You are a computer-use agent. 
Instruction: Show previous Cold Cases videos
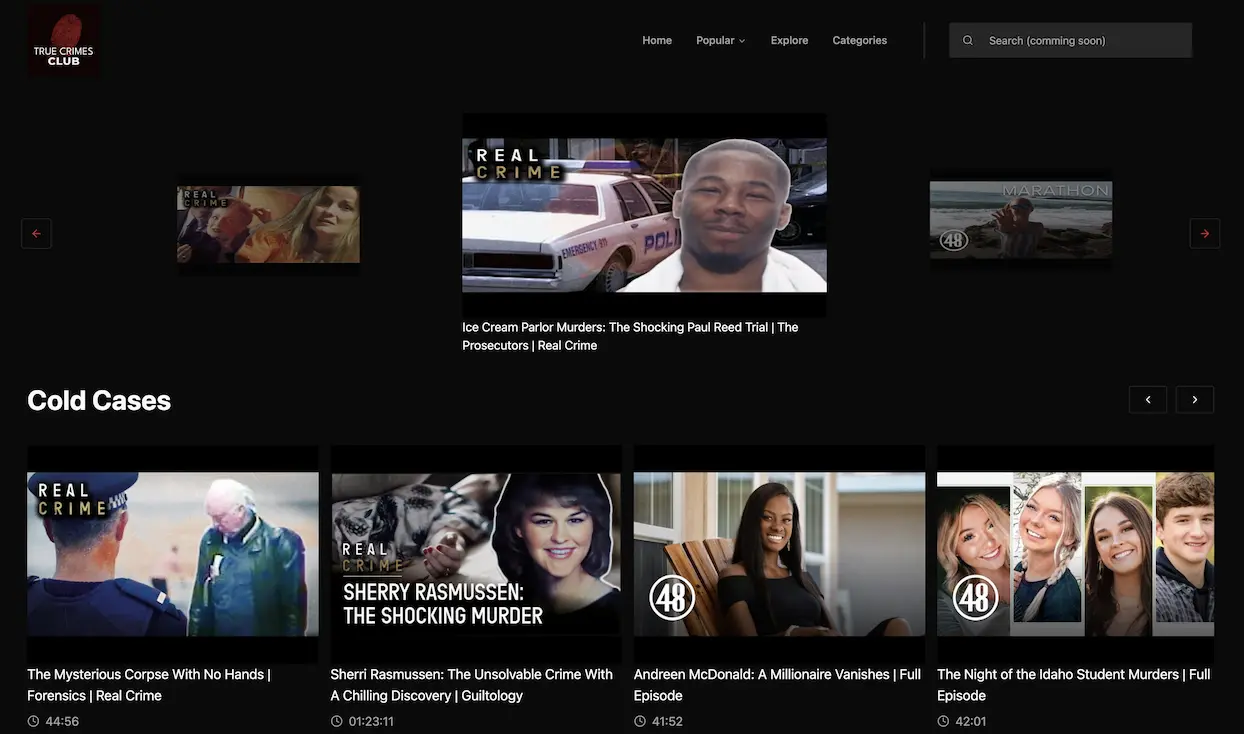[x=1148, y=400]
